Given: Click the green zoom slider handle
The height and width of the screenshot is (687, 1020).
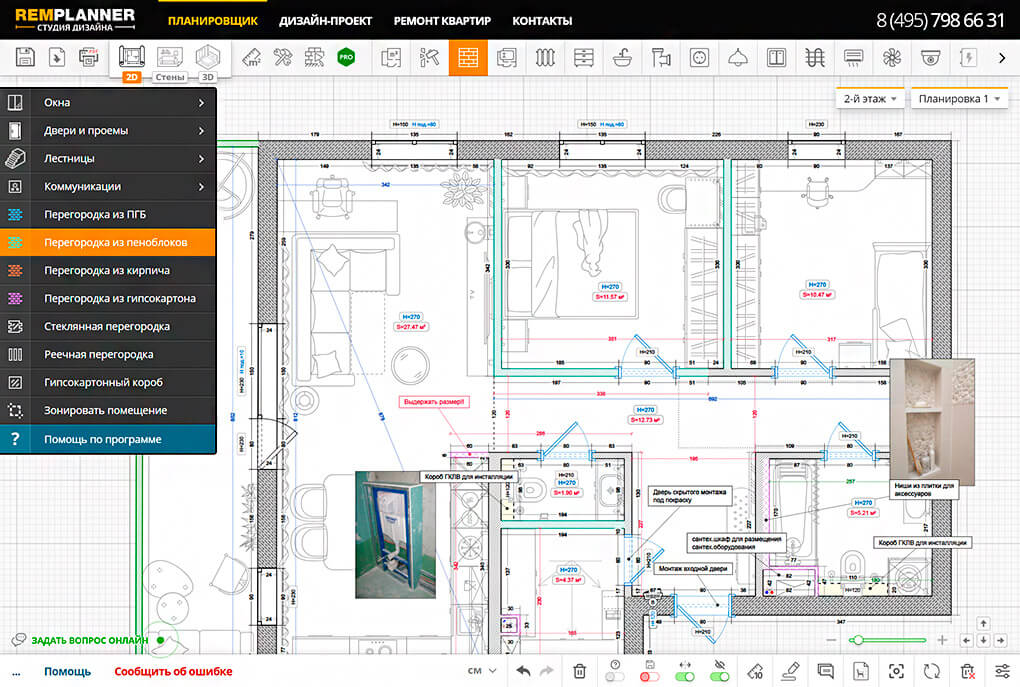Looking at the screenshot, I should click(x=856, y=640).
